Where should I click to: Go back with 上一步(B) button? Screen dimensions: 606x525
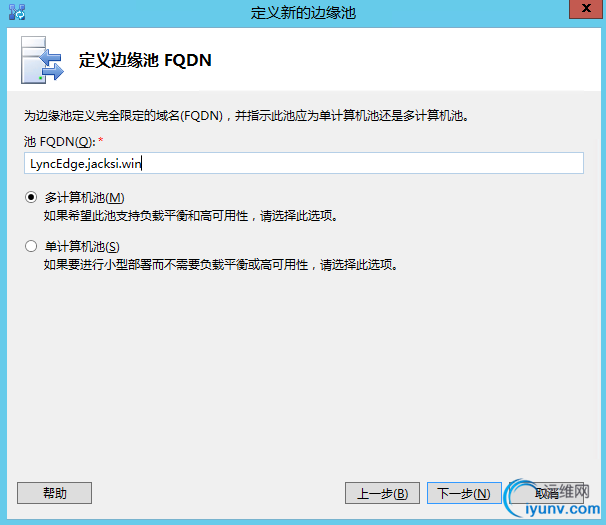(x=382, y=493)
